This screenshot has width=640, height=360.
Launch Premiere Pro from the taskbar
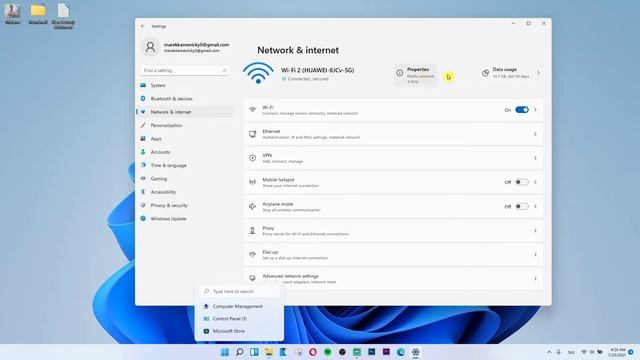tap(386, 351)
